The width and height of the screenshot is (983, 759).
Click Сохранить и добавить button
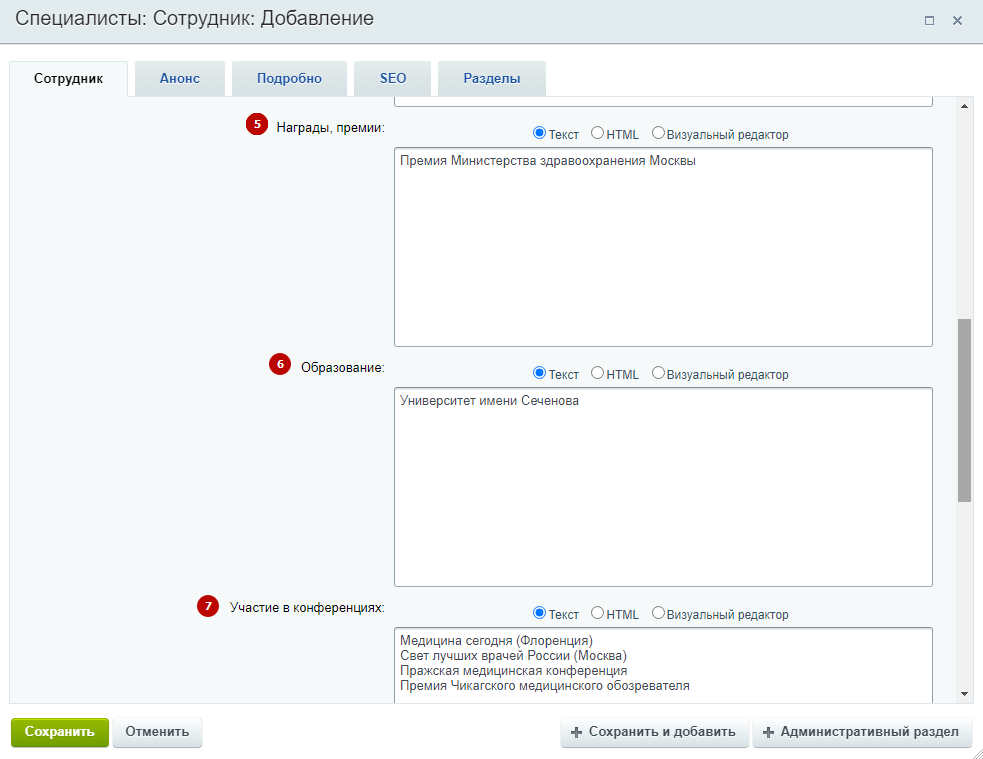click(654, 732)
